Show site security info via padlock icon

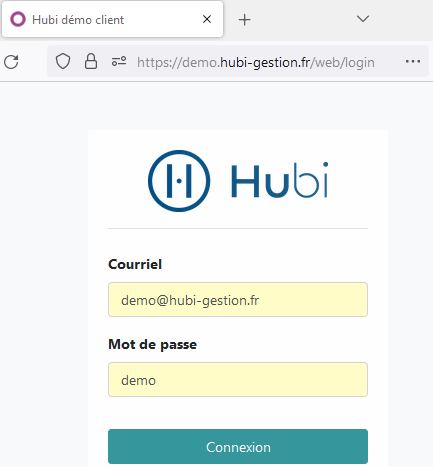tap(91, 61)
